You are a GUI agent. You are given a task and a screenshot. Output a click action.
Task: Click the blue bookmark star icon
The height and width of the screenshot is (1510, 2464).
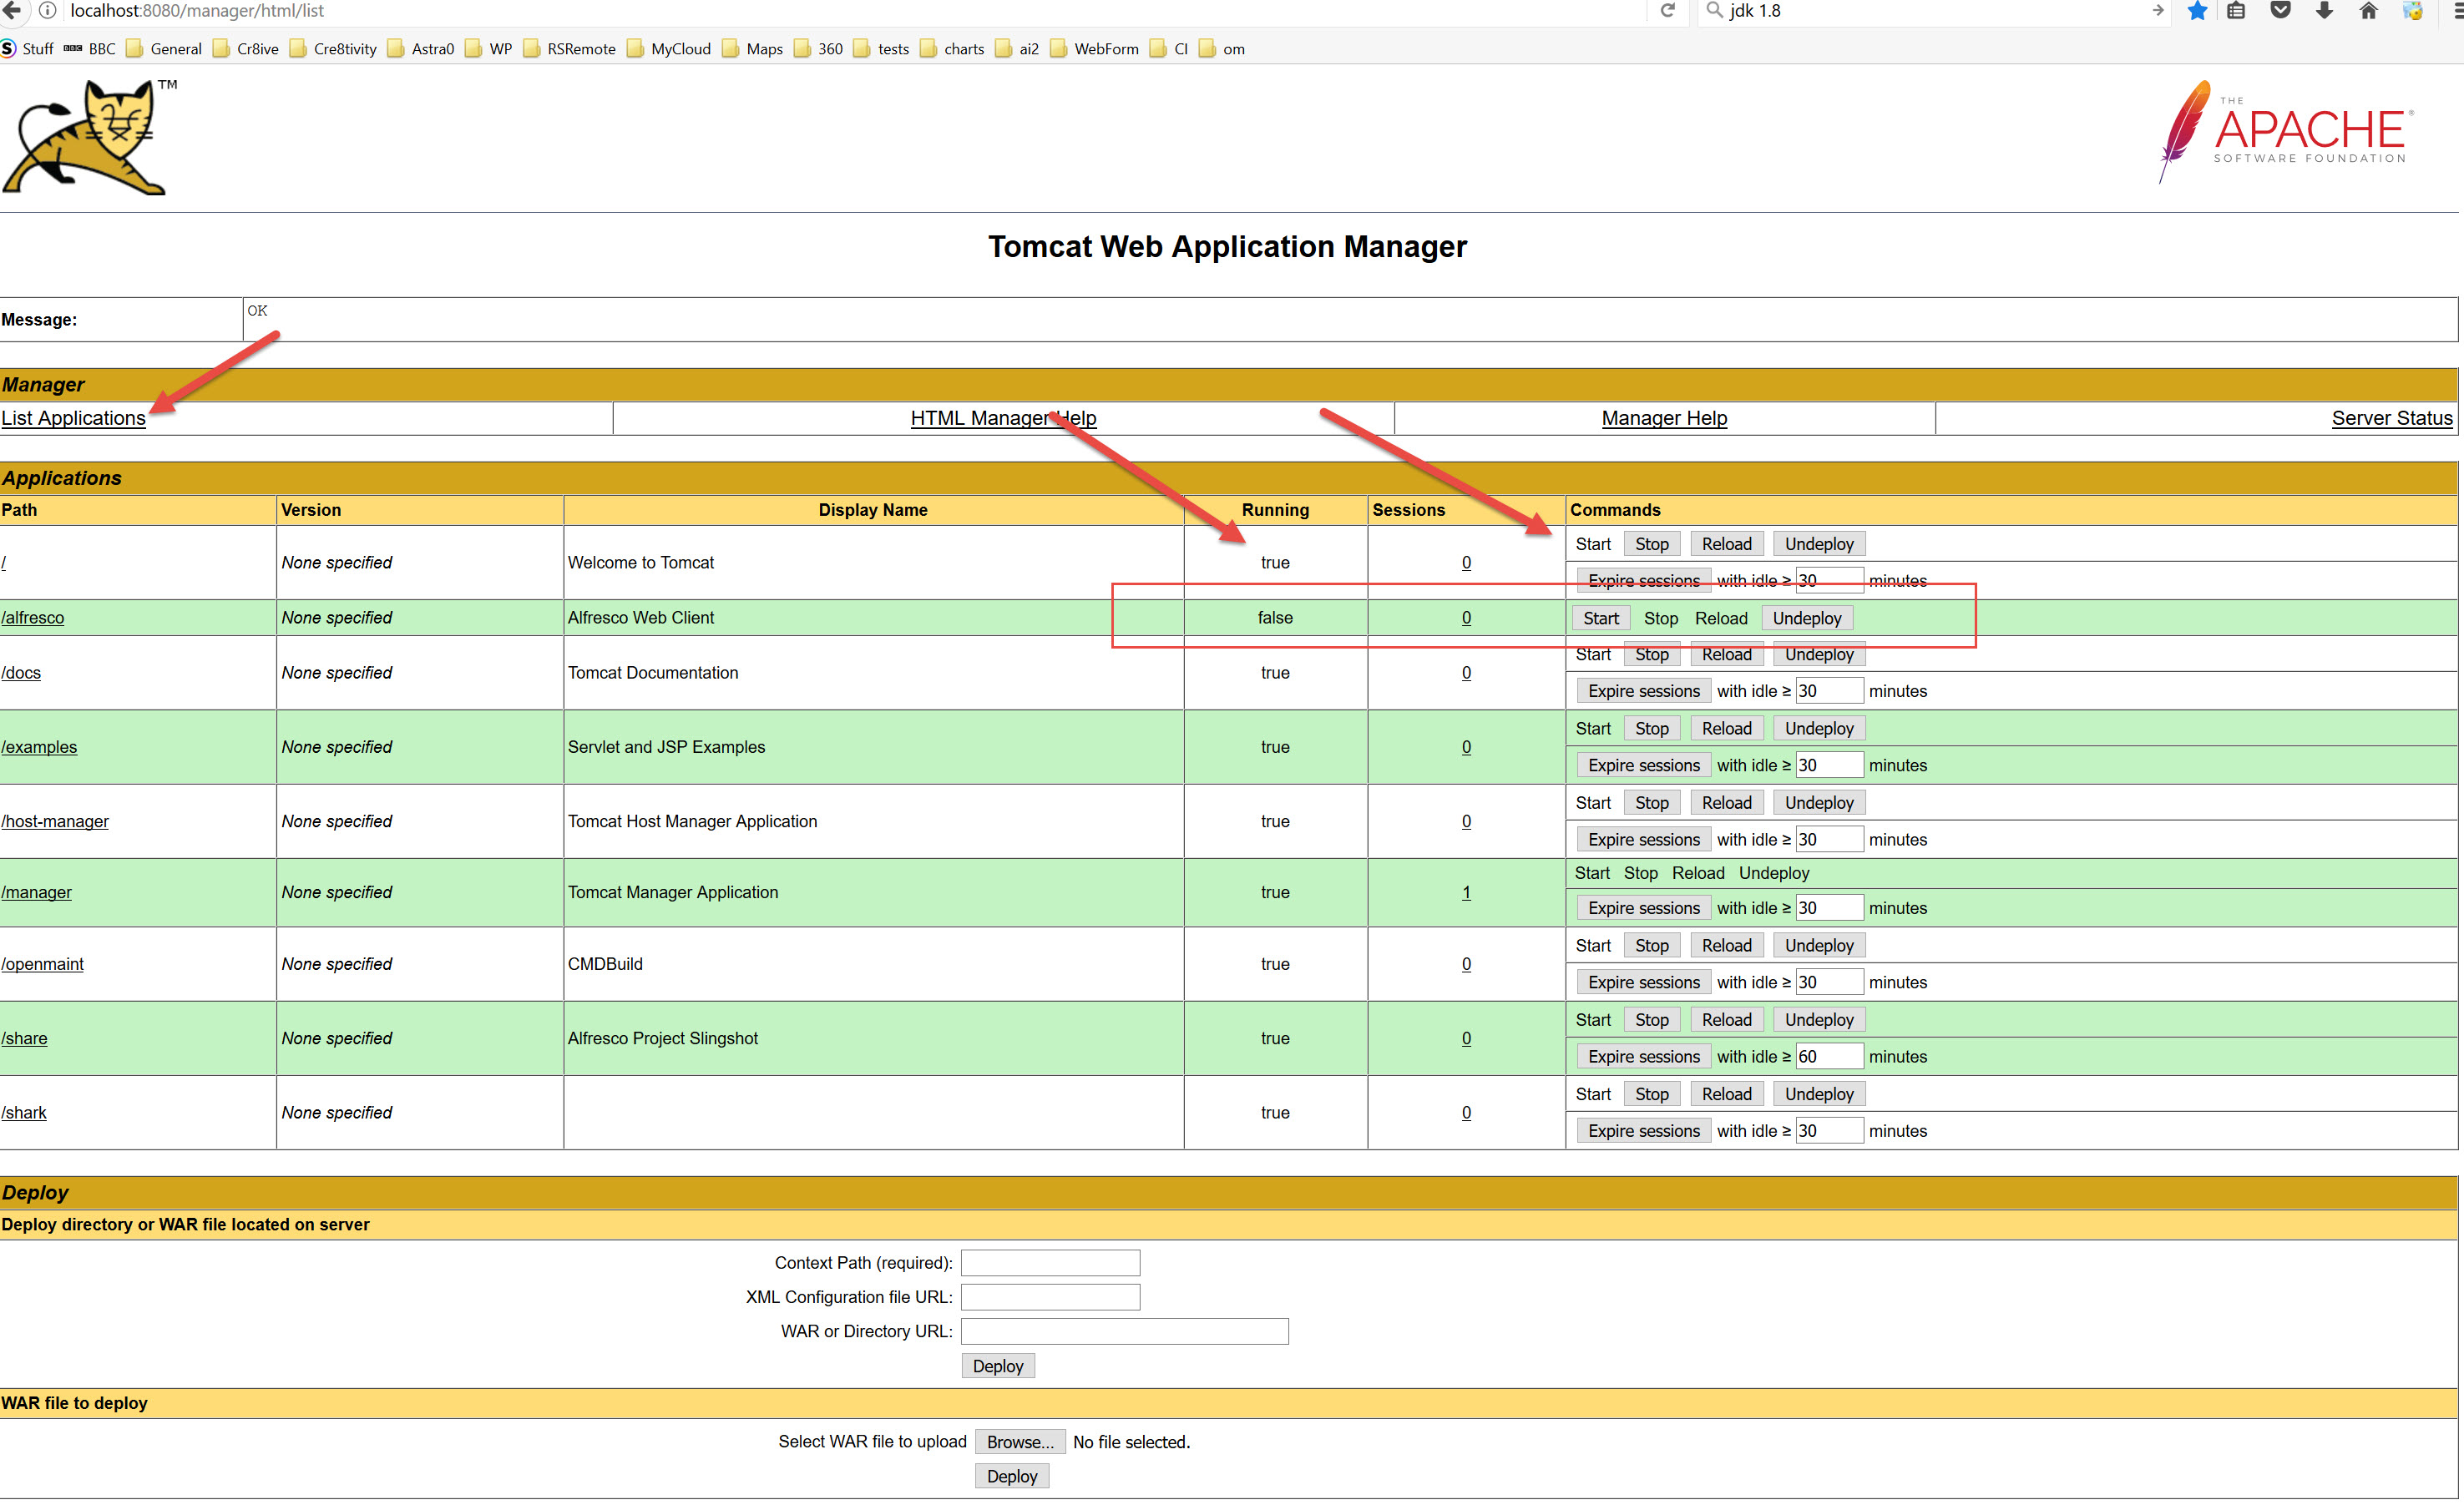tap(2197, 11)
